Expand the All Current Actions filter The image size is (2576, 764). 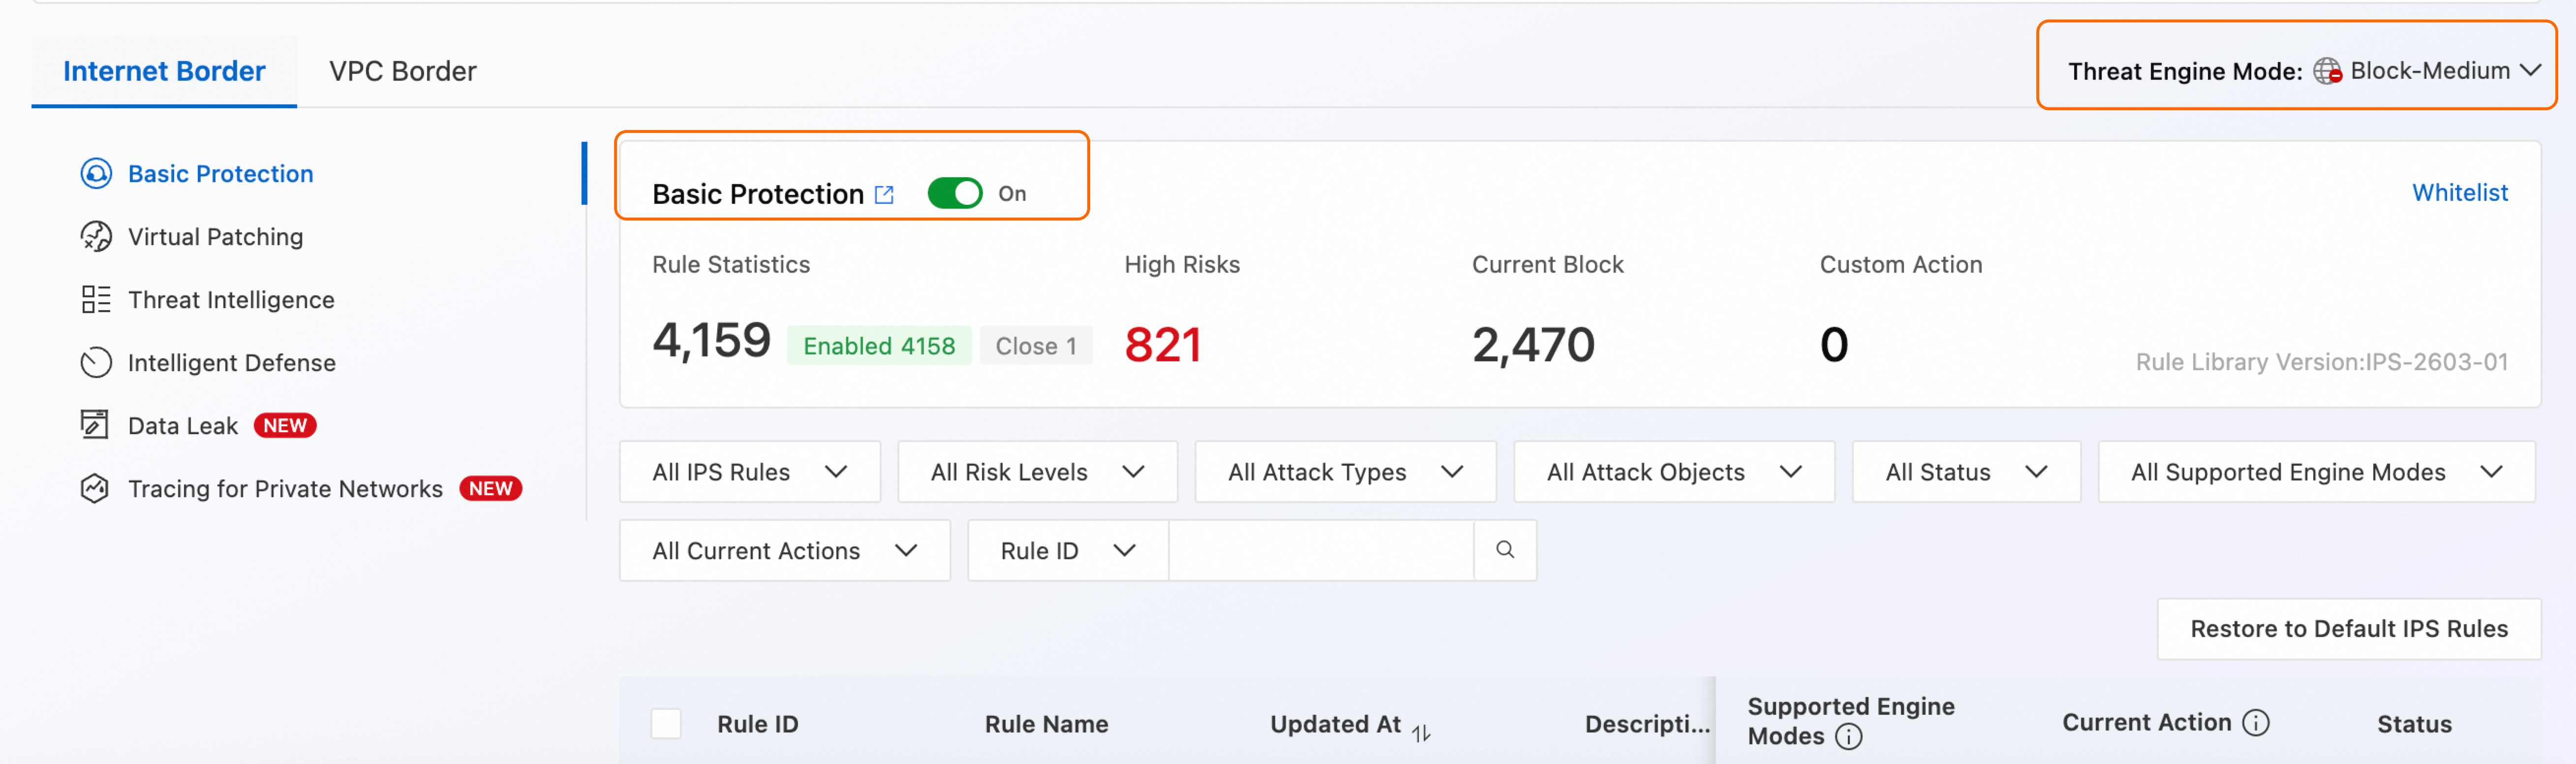coord(784,551)
